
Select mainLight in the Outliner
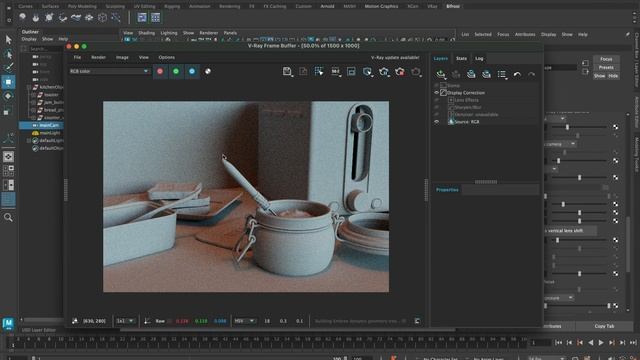coord(50,133)
